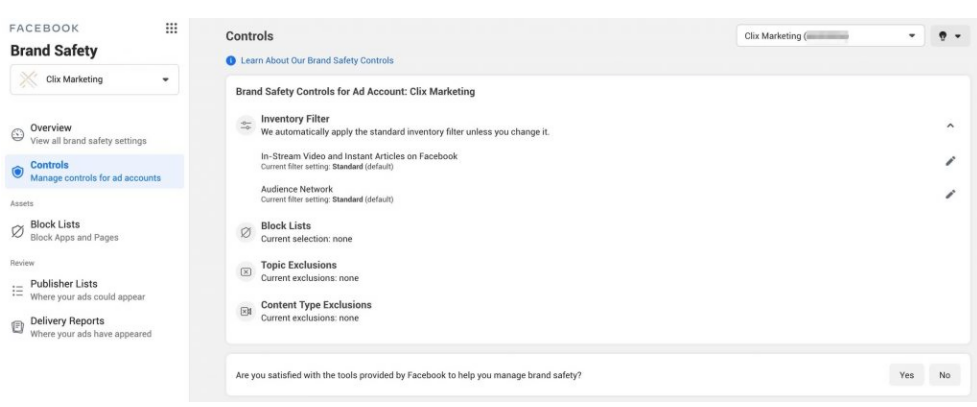
Task: Click the Delivery Reports newspaper icon
Action: pyautogui.click(x=17, y=327)
